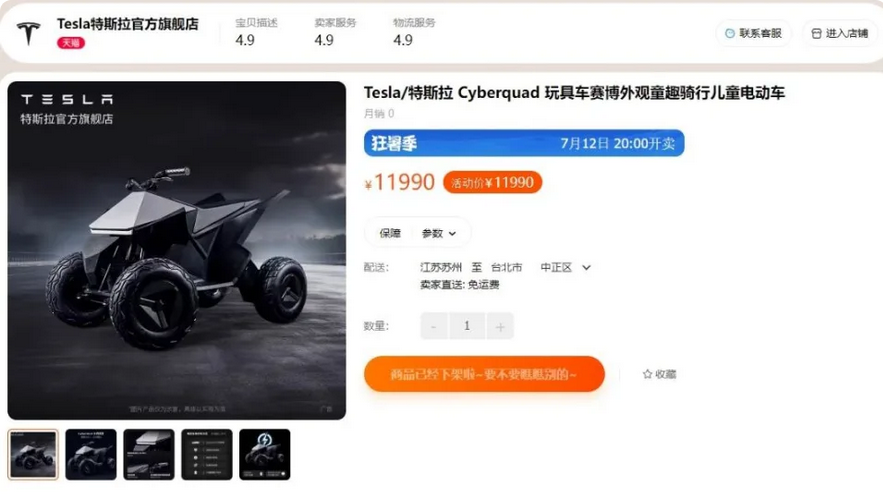Click the star 收藏 favorite icon
This screenshot has width=883, height=497.
pos(648,374)
